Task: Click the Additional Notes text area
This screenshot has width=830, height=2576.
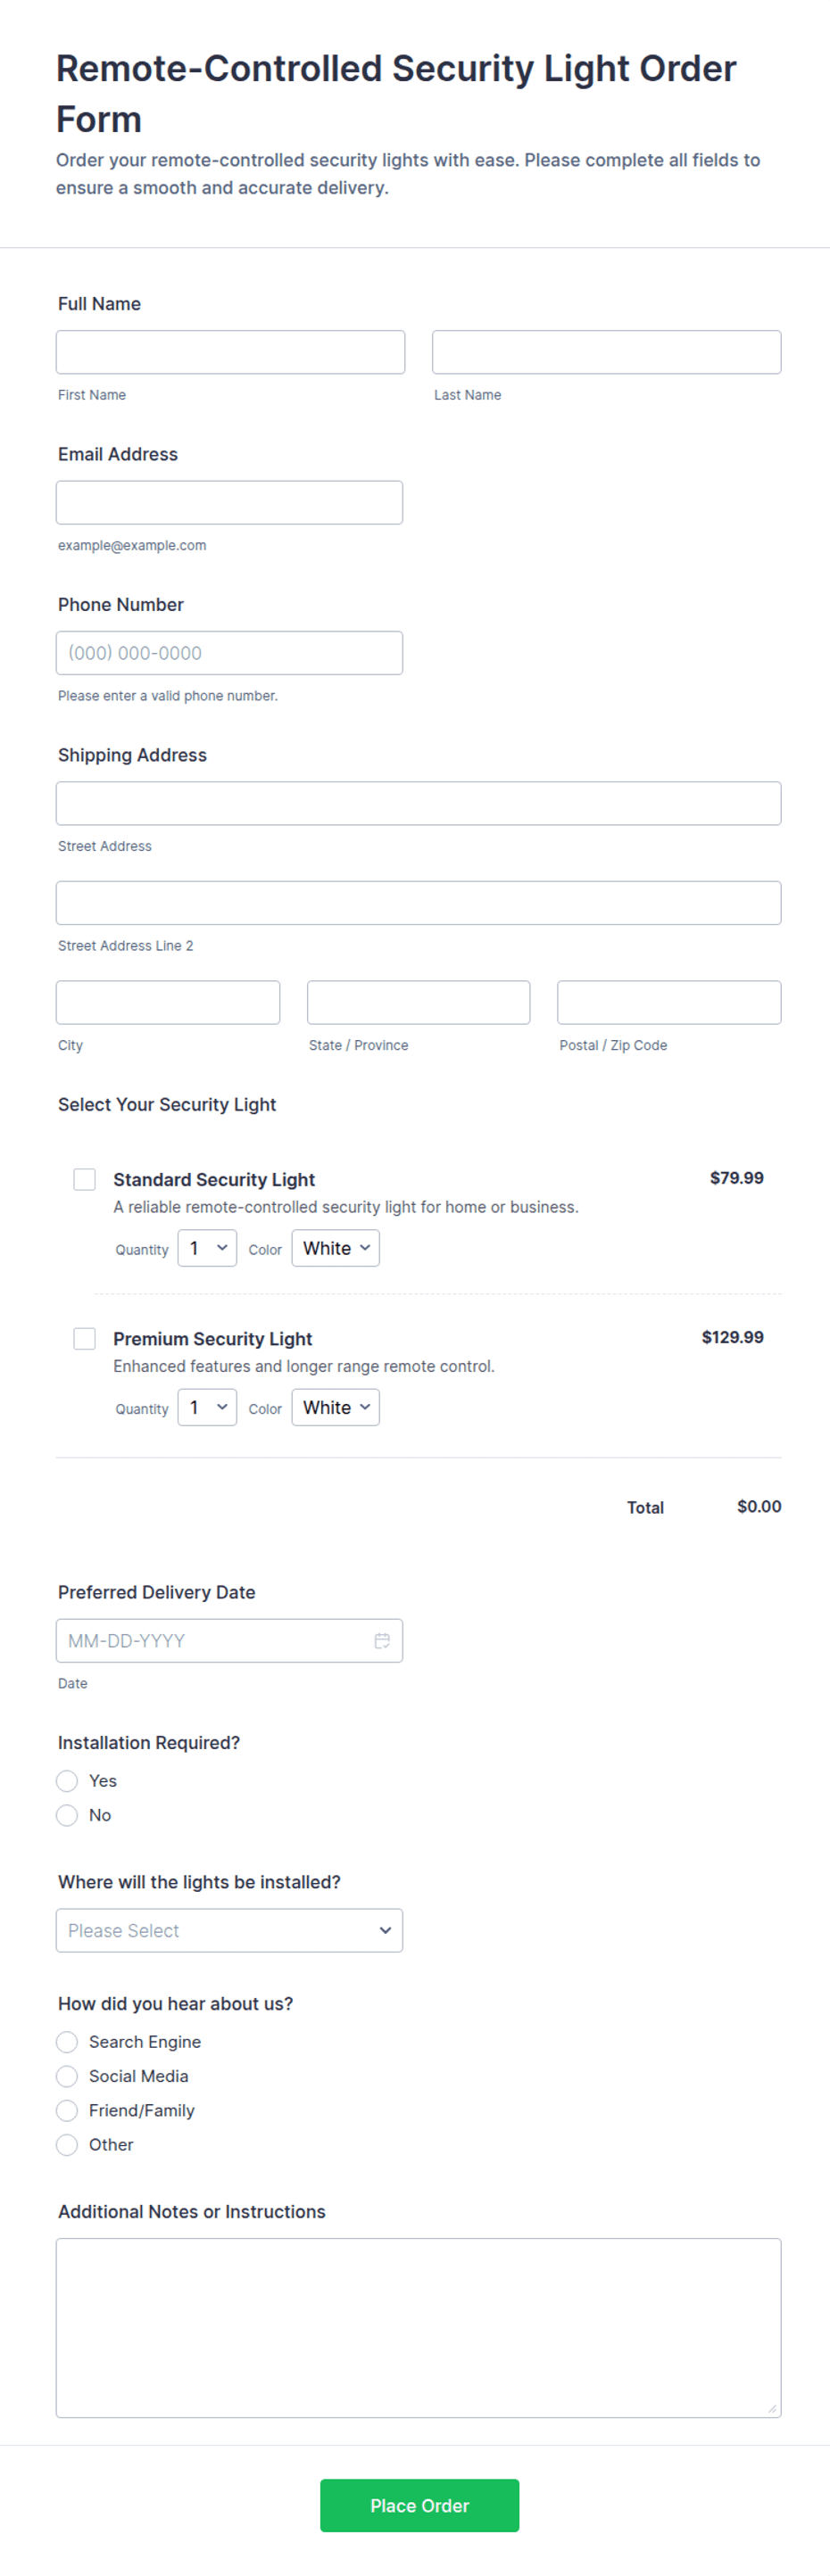Action: pyautogui.click(x=418, y=2327)
